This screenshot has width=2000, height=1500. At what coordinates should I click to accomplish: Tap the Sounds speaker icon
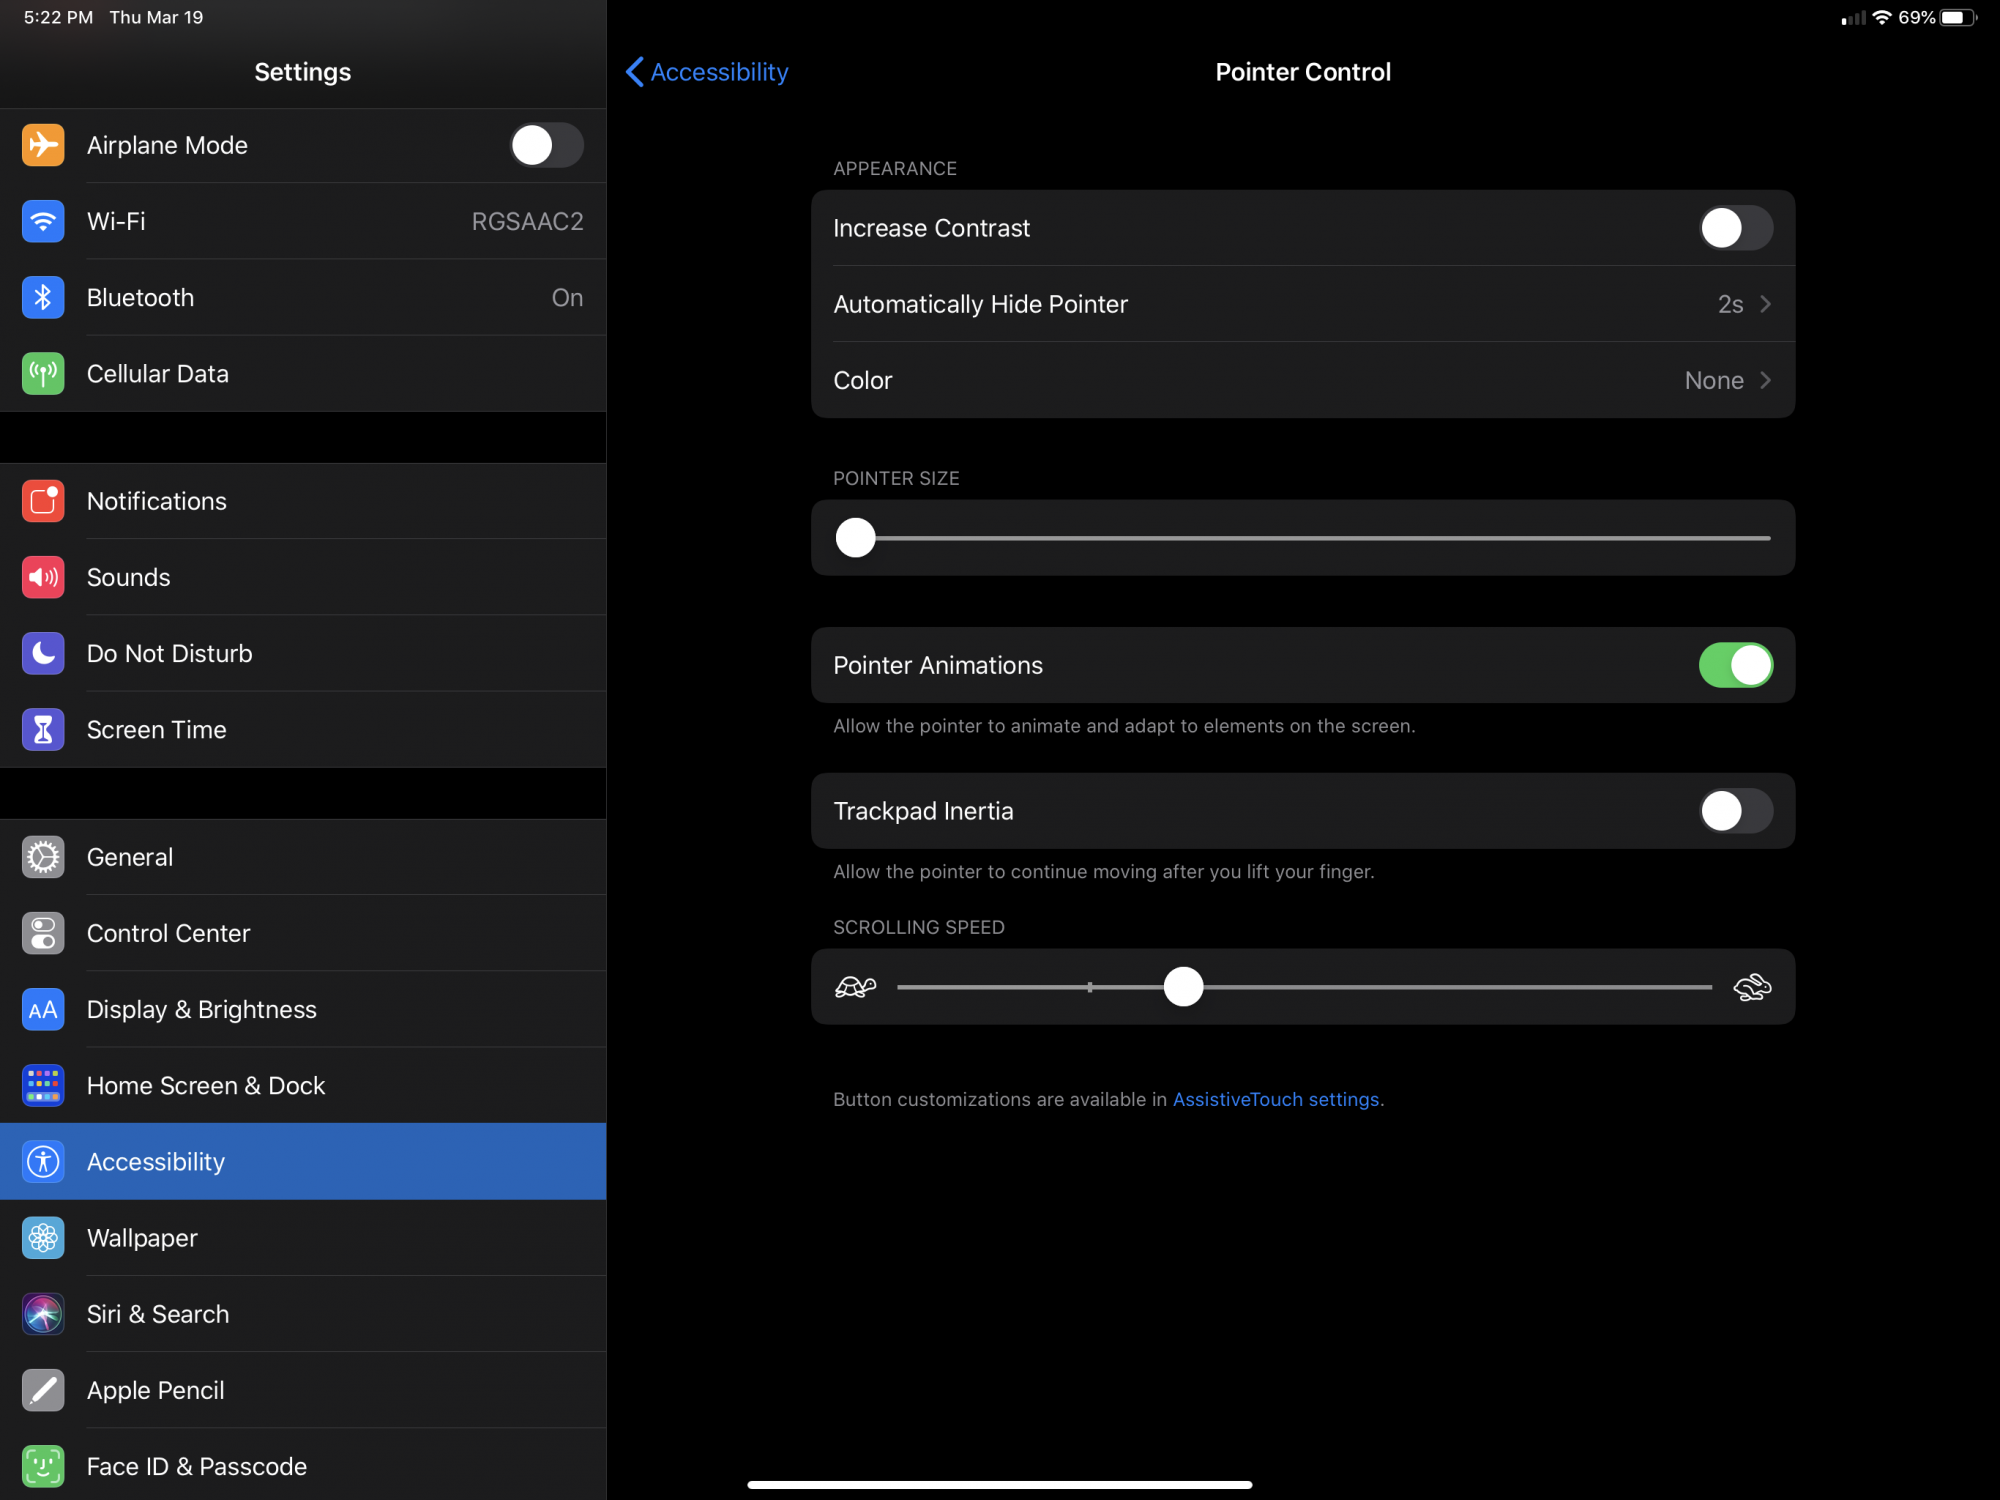tap(43, 577)
